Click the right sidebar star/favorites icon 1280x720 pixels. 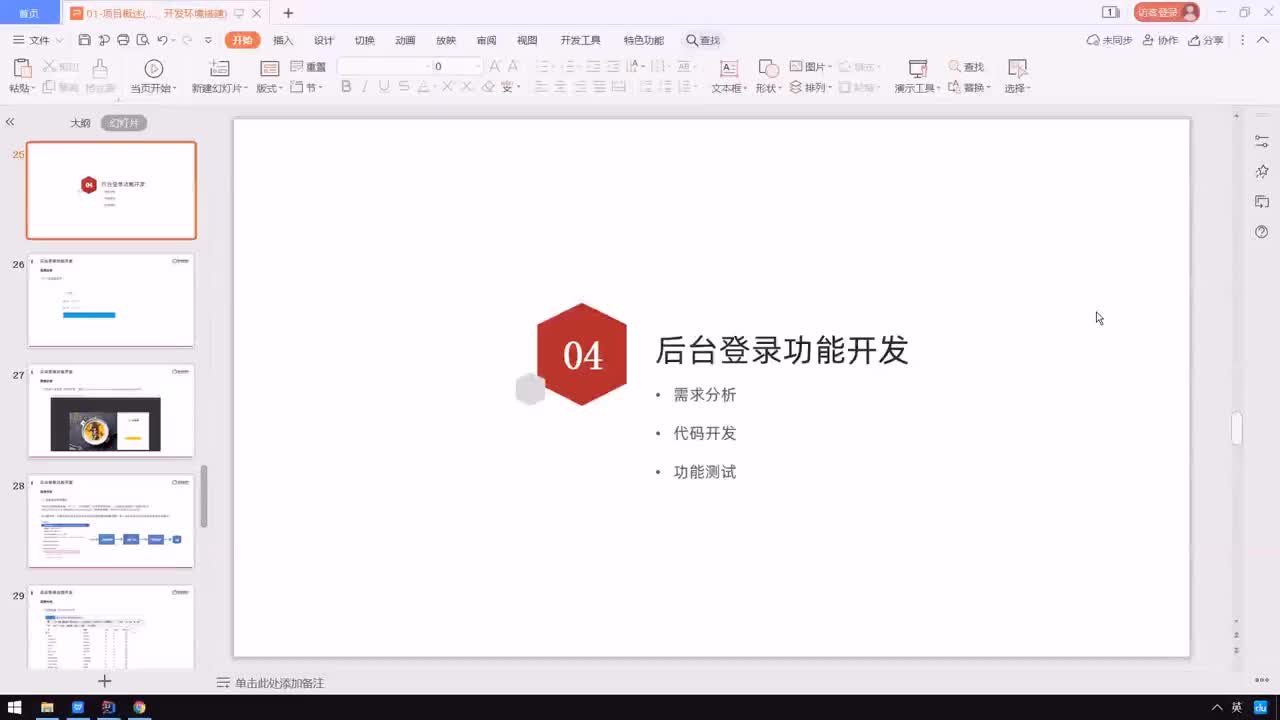click(1262, 172)
